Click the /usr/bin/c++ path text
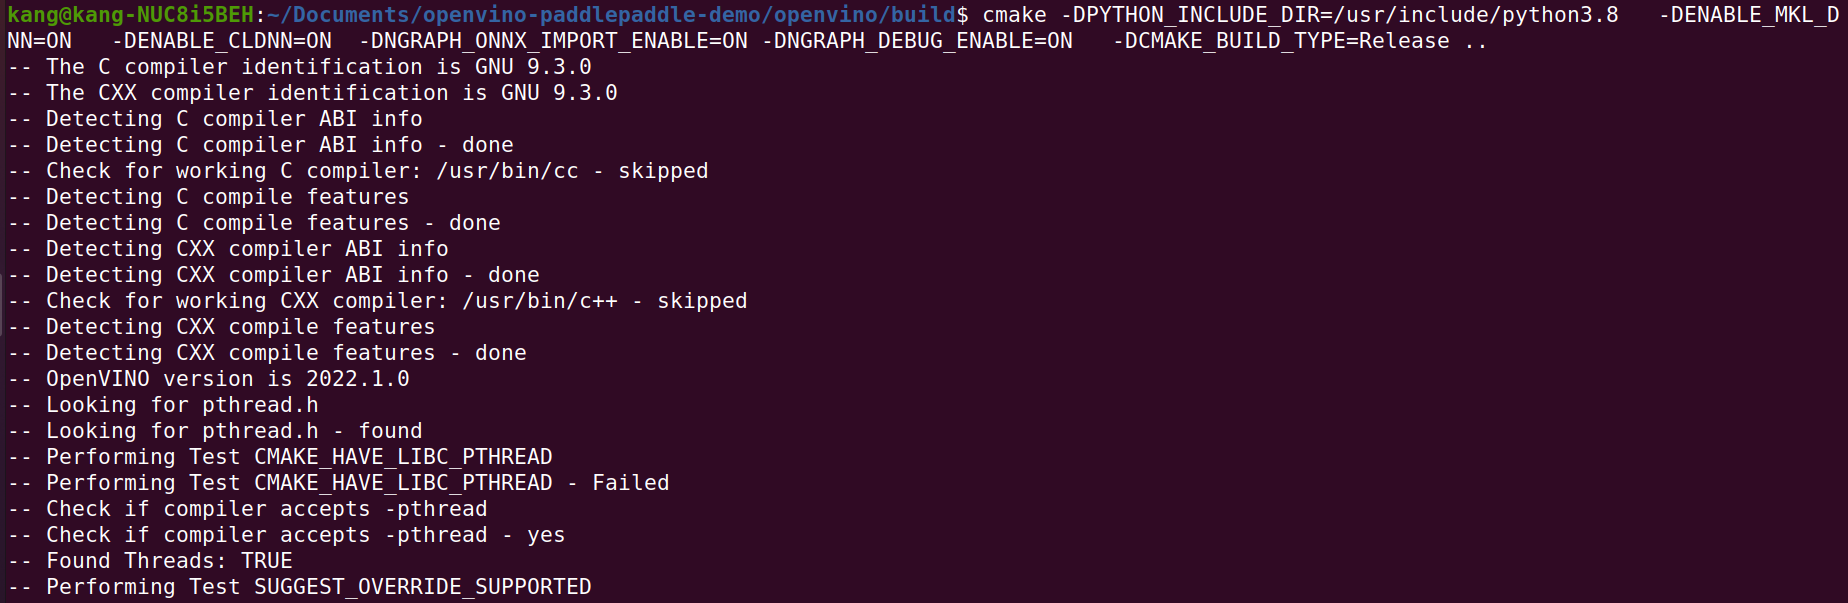 tap(540, 301)
